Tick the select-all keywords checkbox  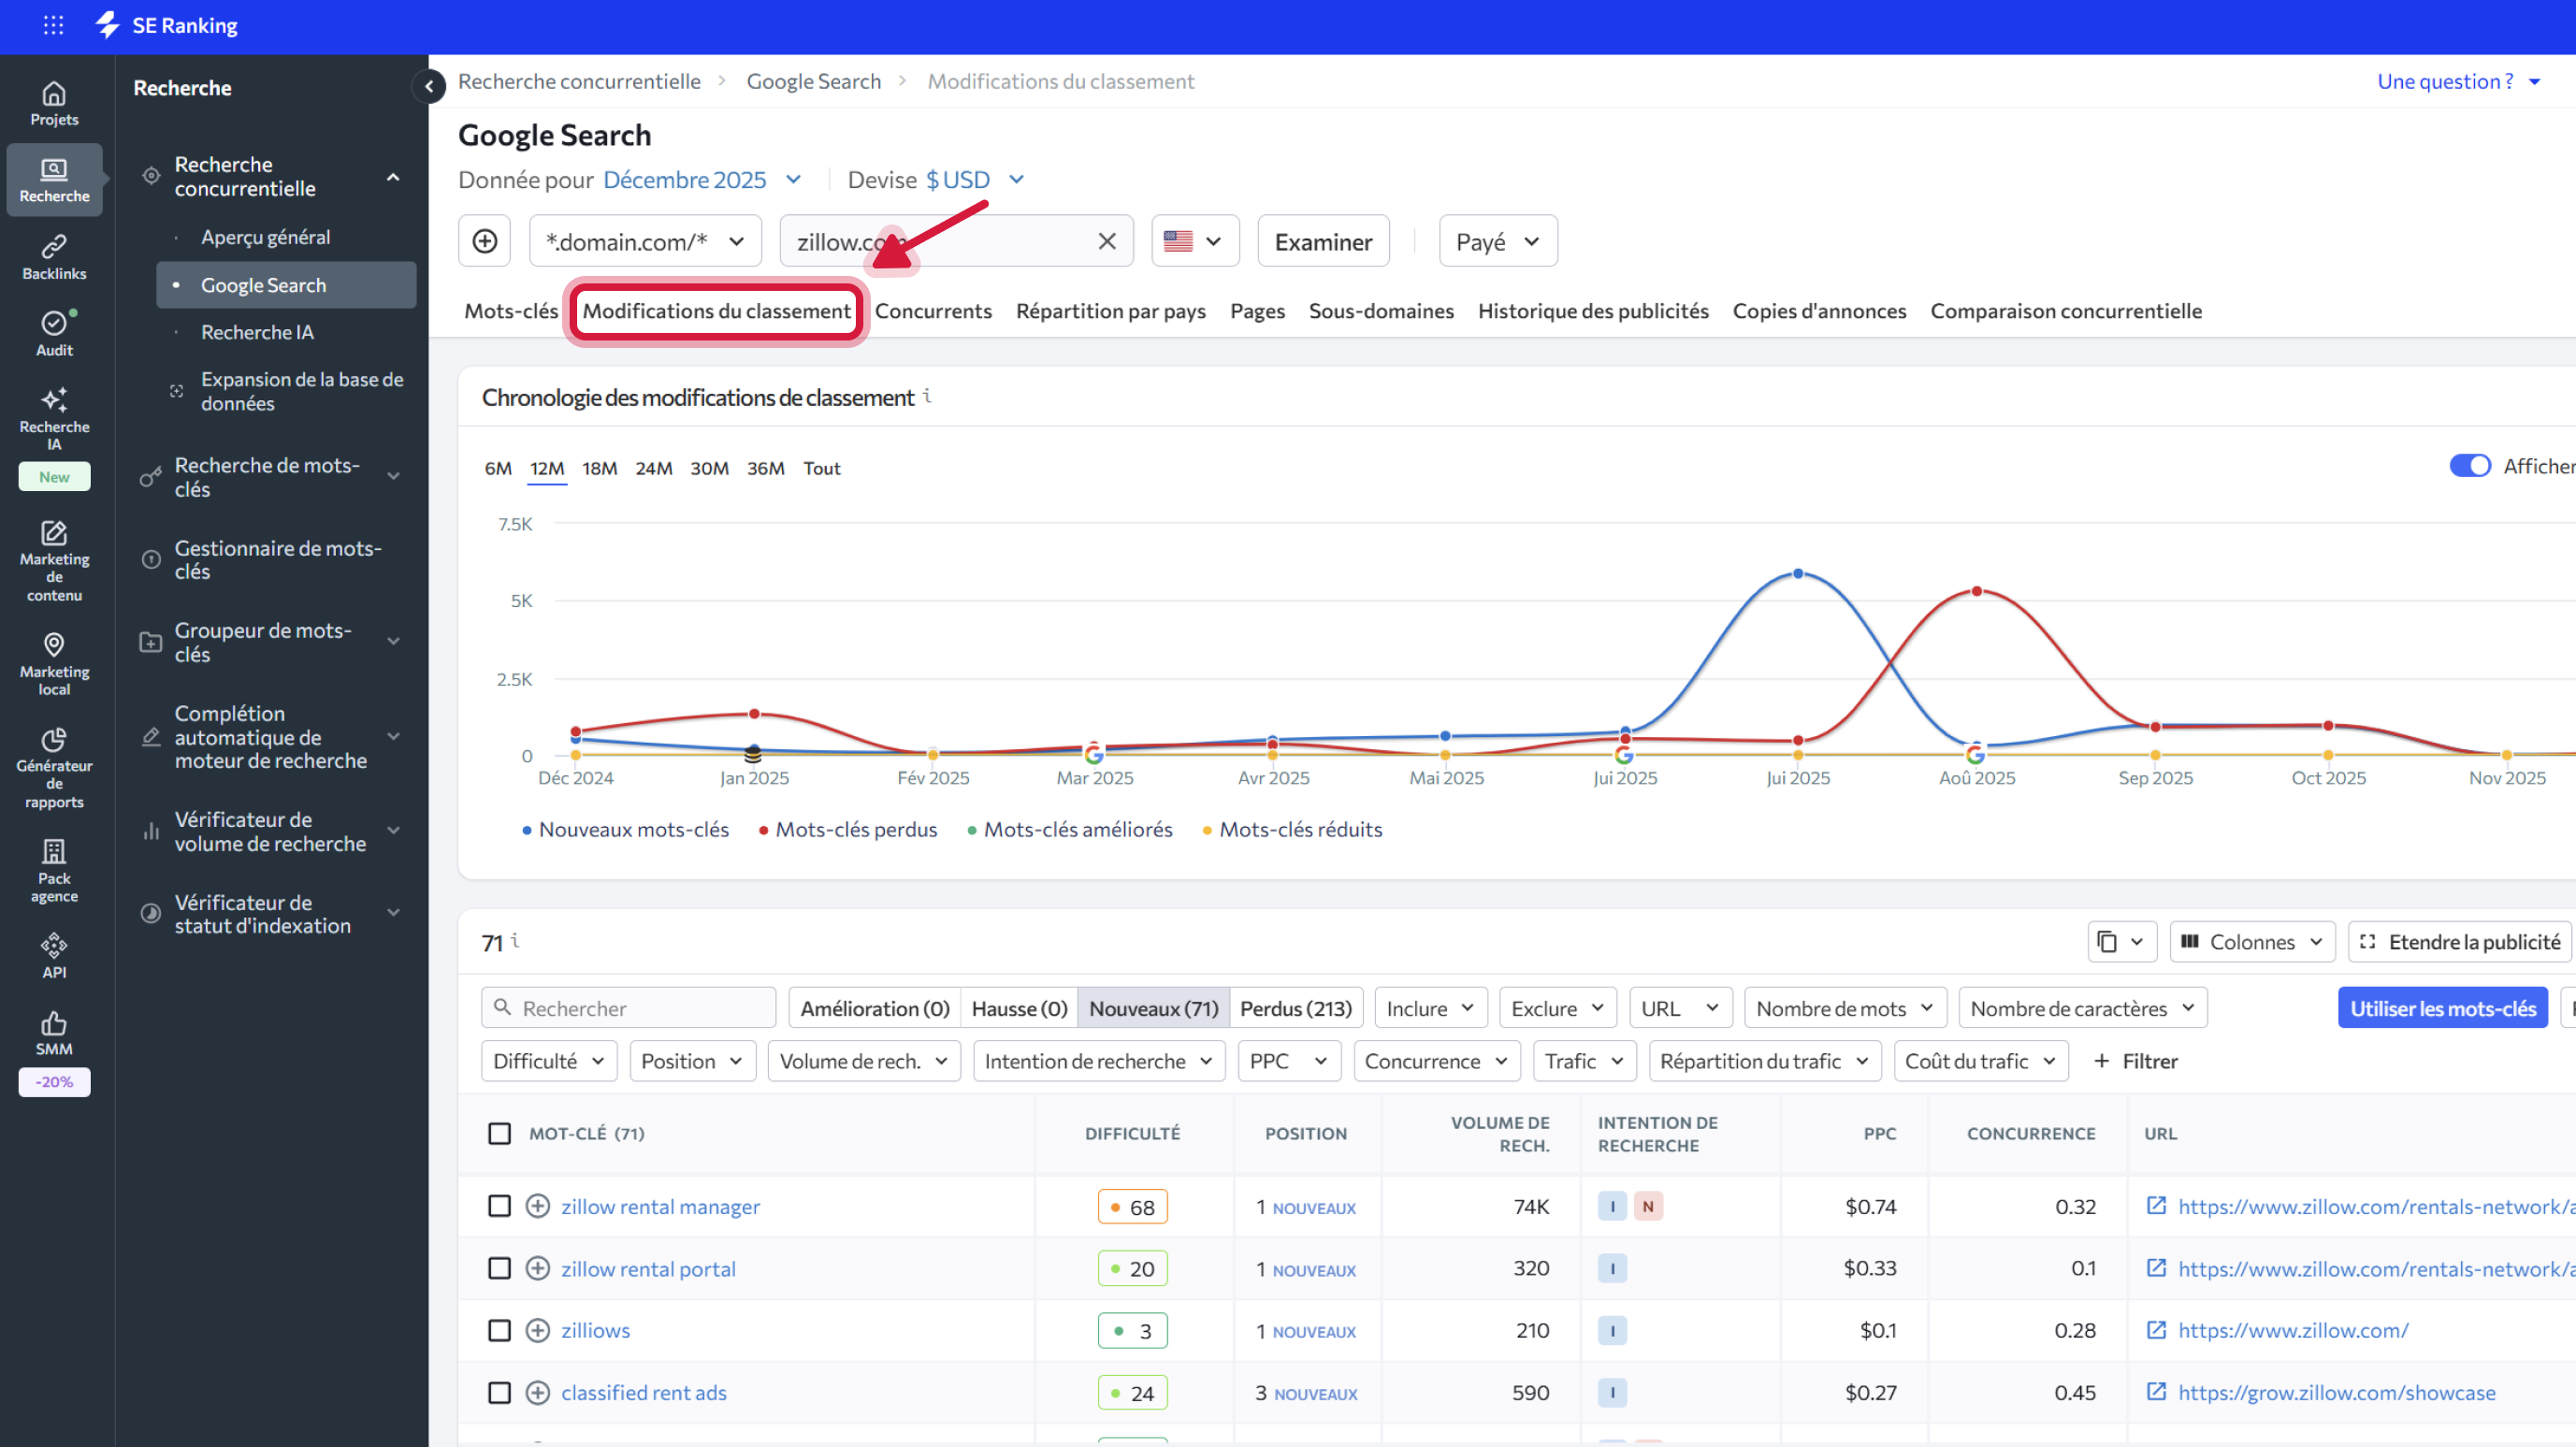point(499,1133)
